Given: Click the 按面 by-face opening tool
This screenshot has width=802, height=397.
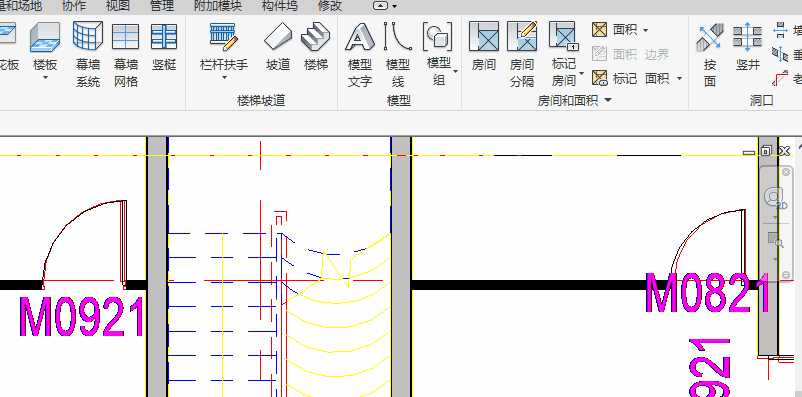Looking at the screenshot, I should (710, 54).
